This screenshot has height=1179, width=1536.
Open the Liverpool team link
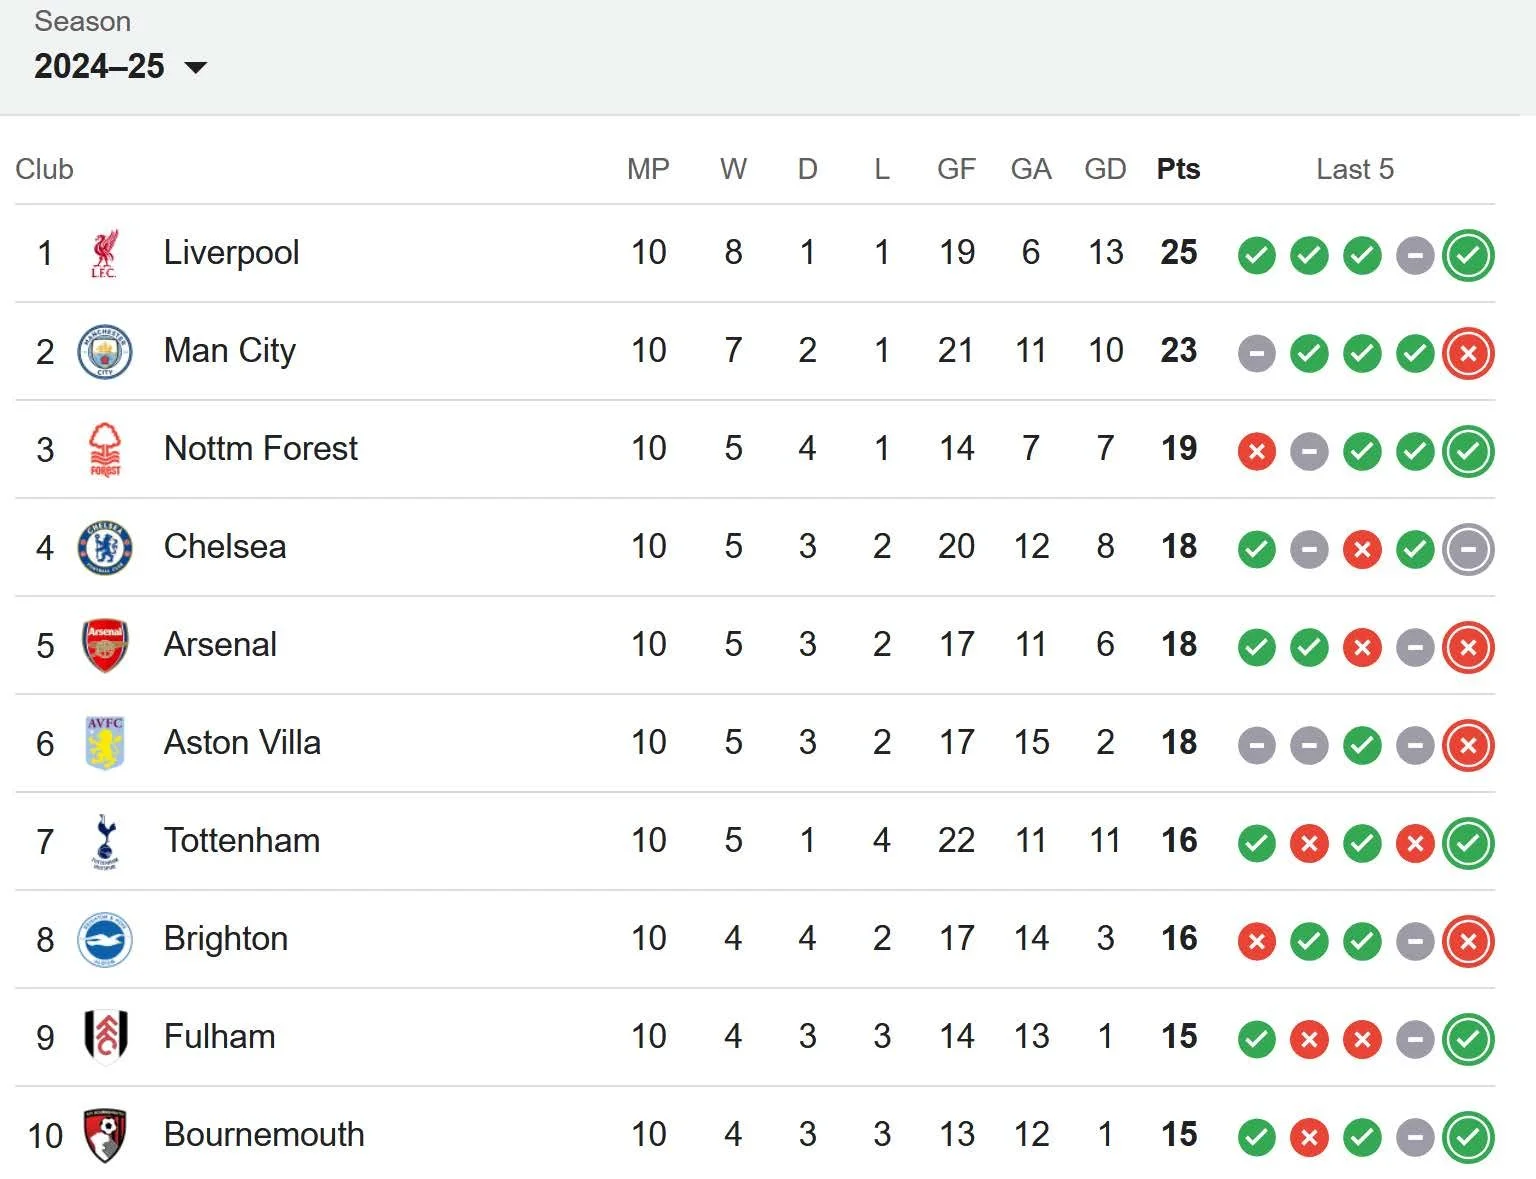click(x=231, y=252)
